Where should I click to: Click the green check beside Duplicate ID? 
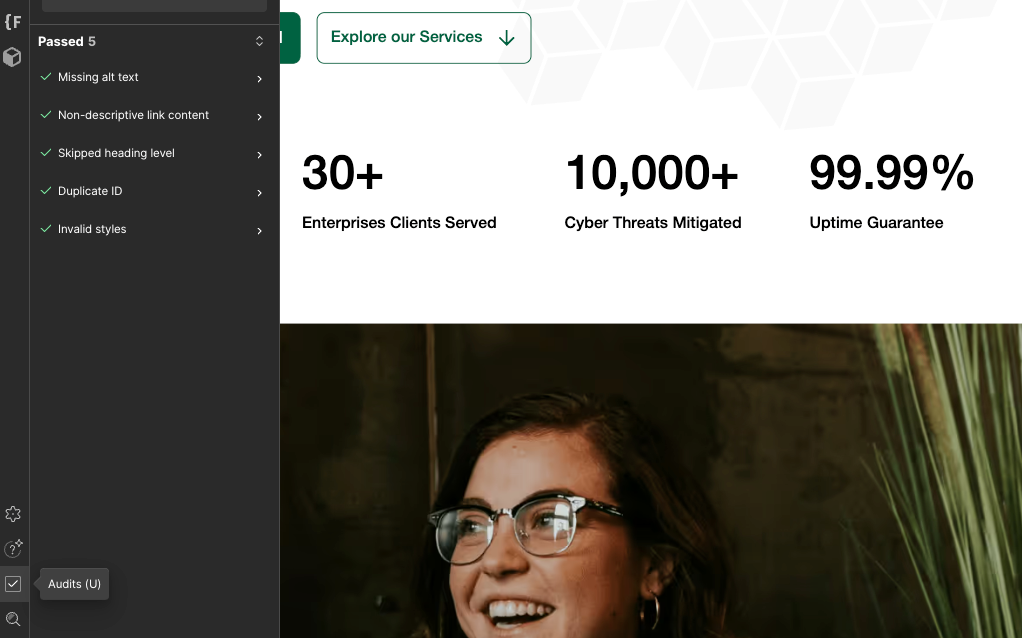(46, 191)
